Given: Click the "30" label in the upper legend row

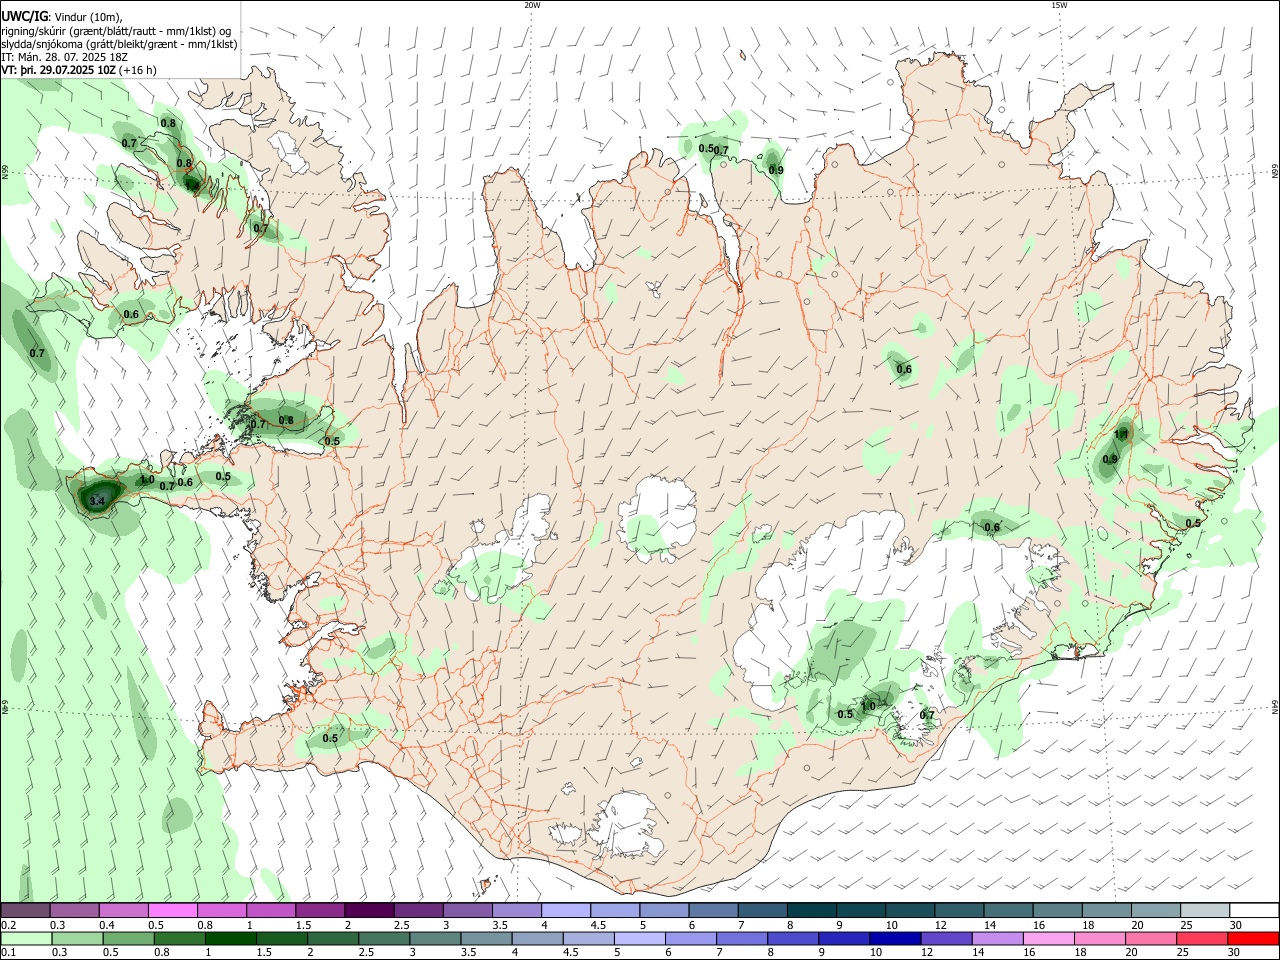Looking at the screenshot, I should pos(1235,925).
